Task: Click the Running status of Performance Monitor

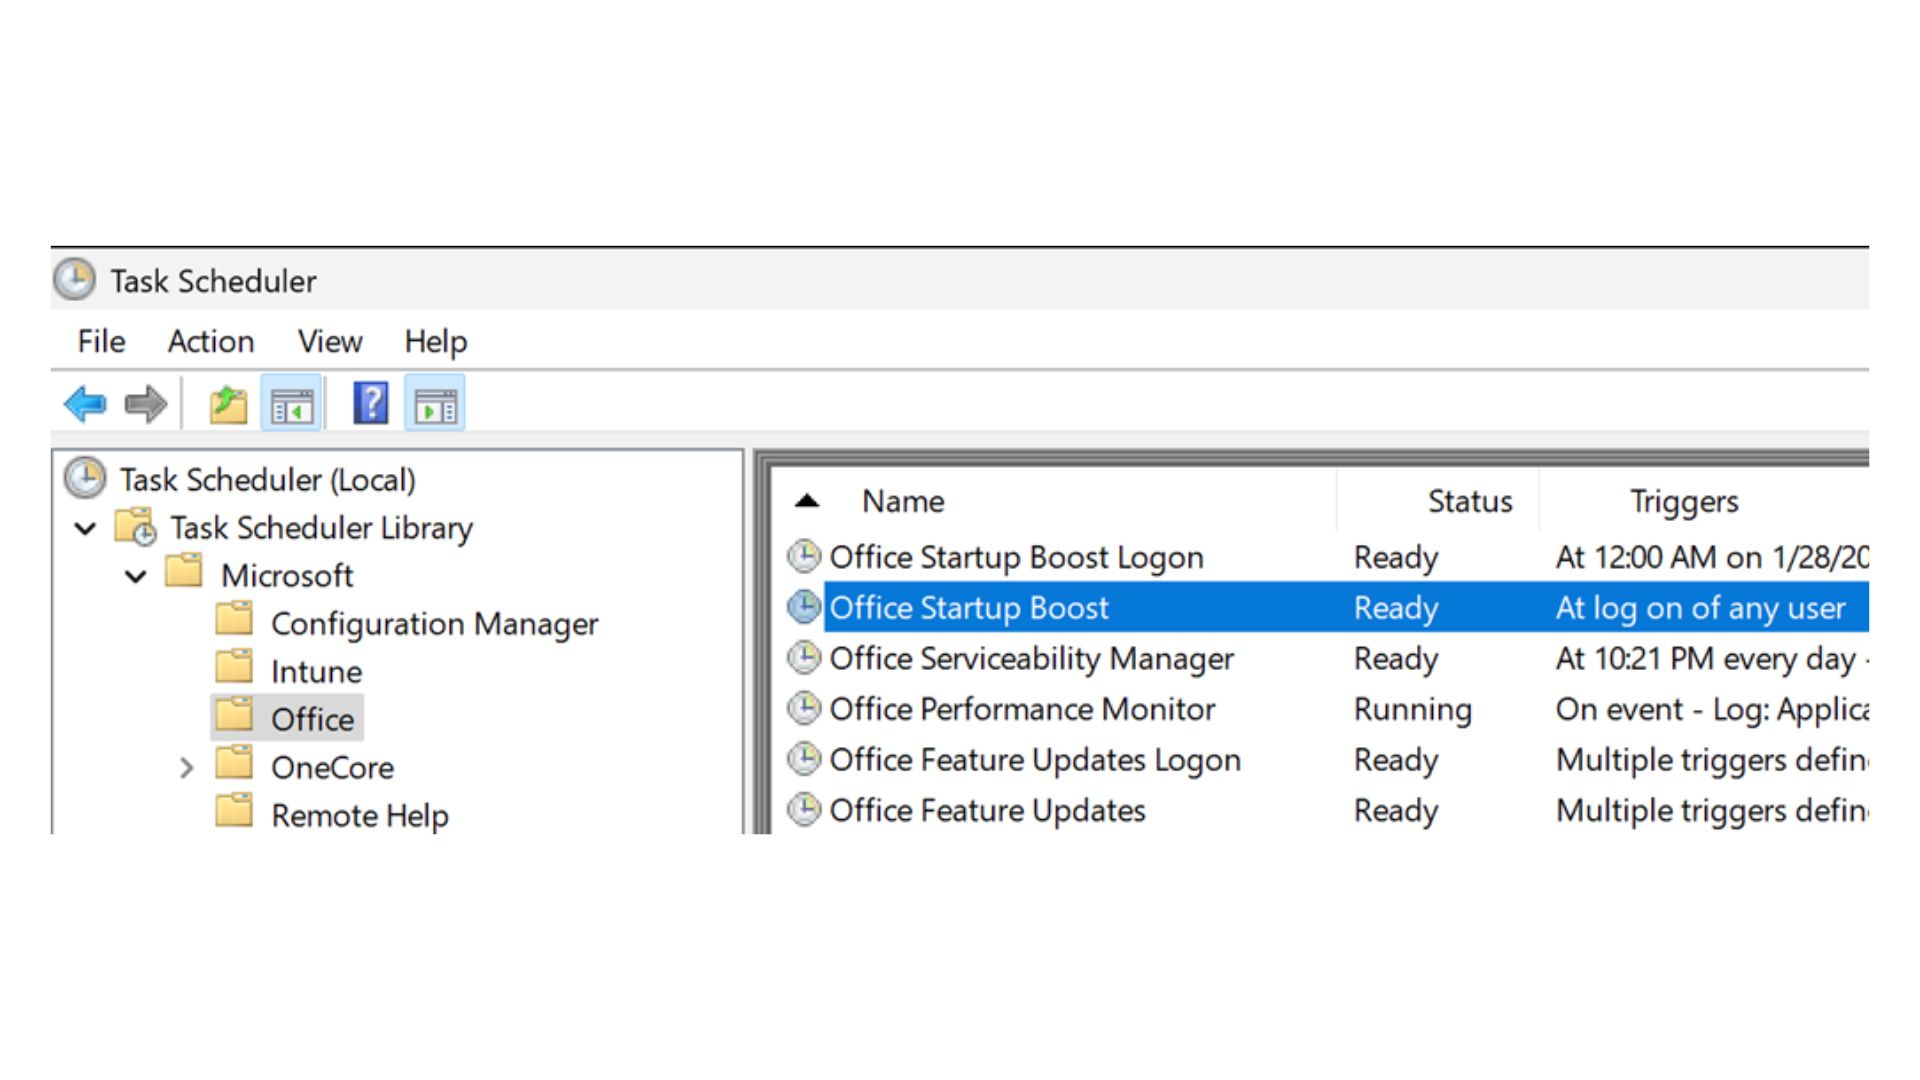Action: [1413, 709]
